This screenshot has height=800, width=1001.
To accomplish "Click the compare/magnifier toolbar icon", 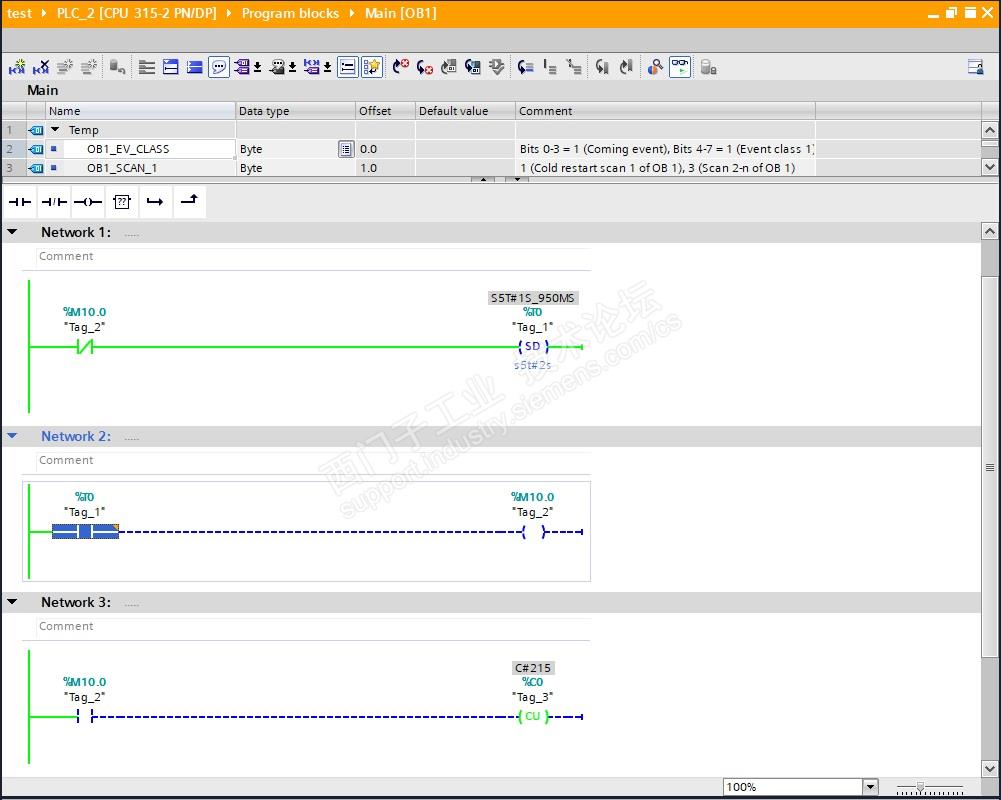I will point(655,67).
